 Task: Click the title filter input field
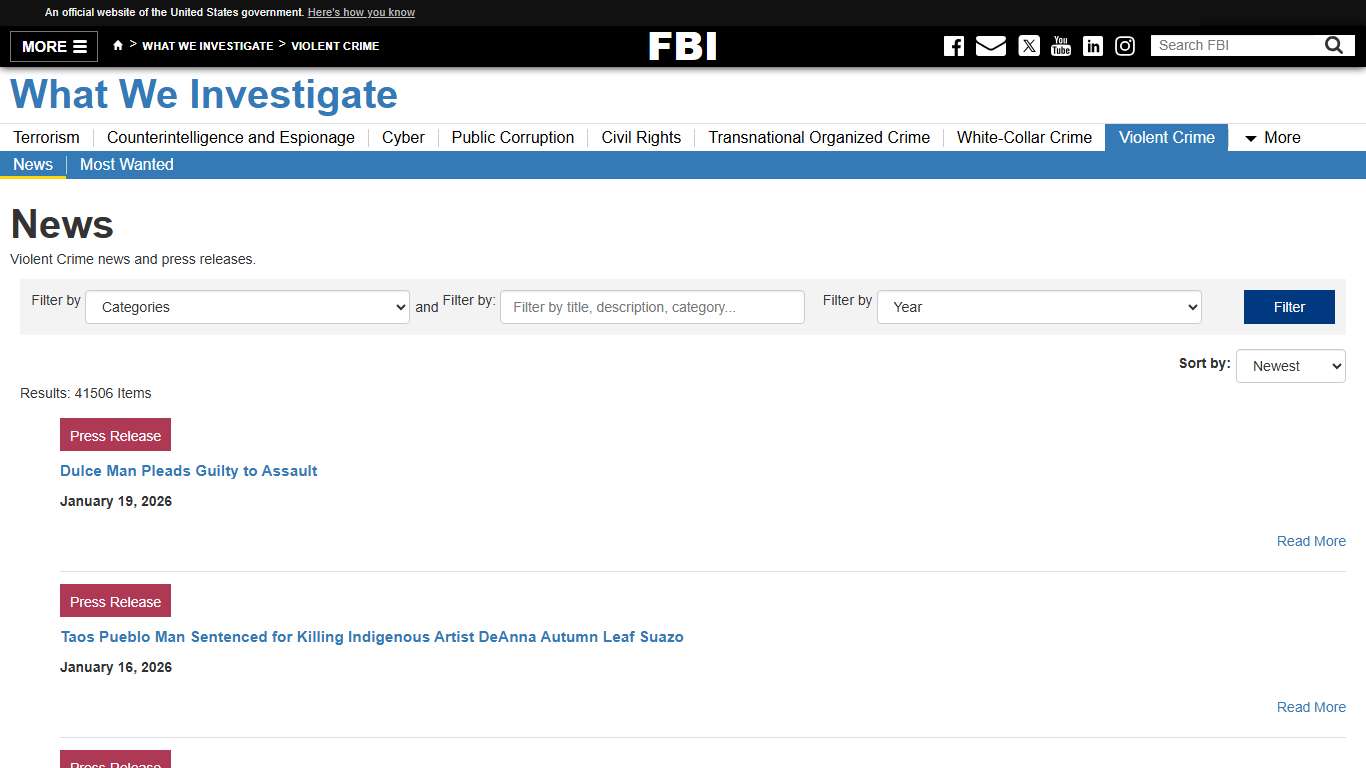(x=651, y=307)
